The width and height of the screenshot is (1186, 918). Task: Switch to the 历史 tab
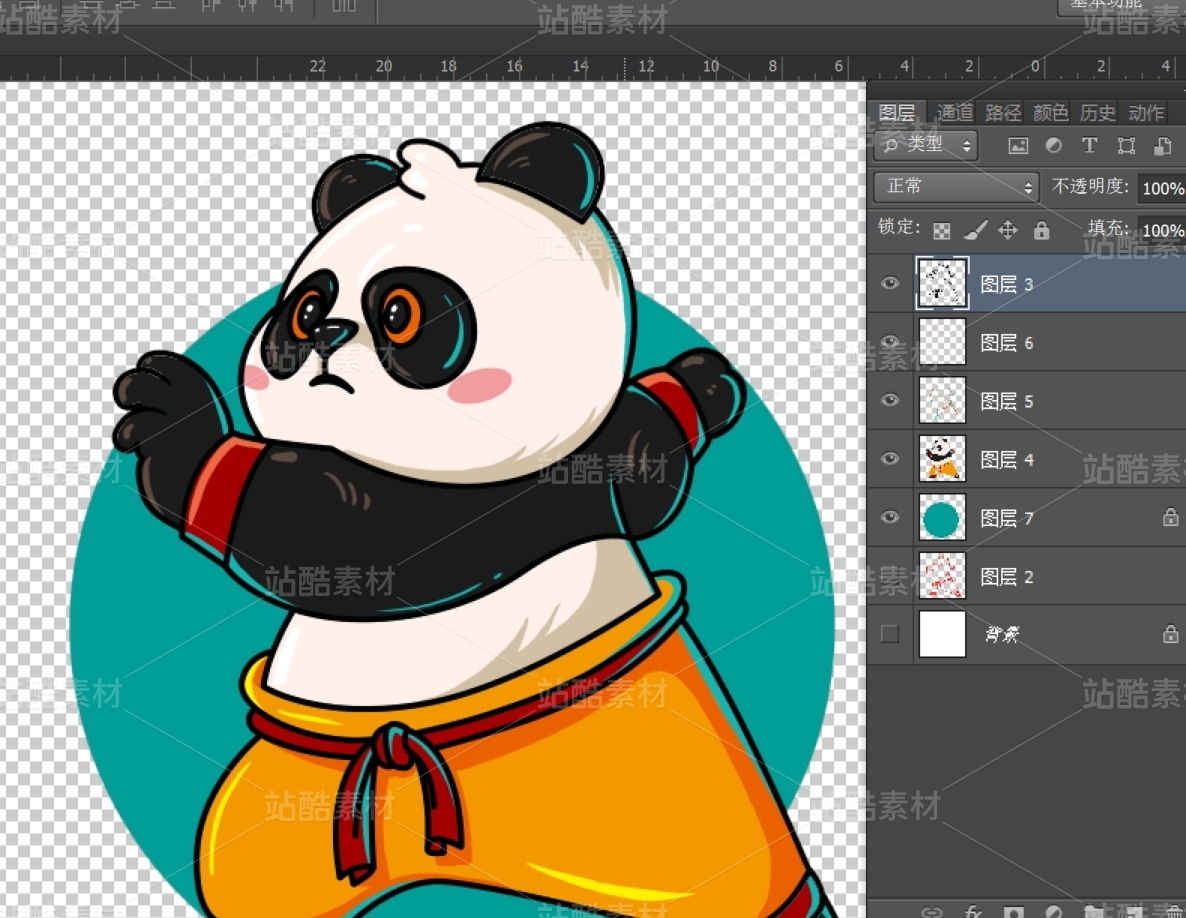(x=1098, y=113)
